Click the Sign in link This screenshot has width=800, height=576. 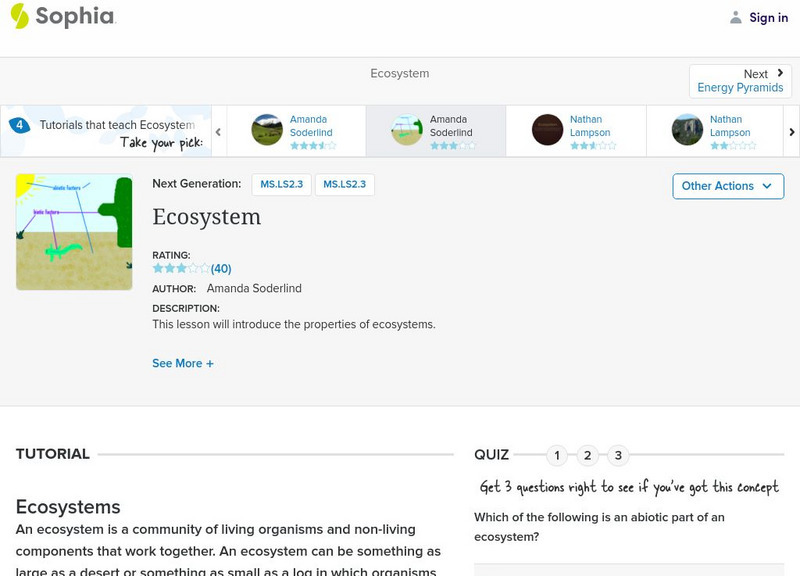[768, 17]
